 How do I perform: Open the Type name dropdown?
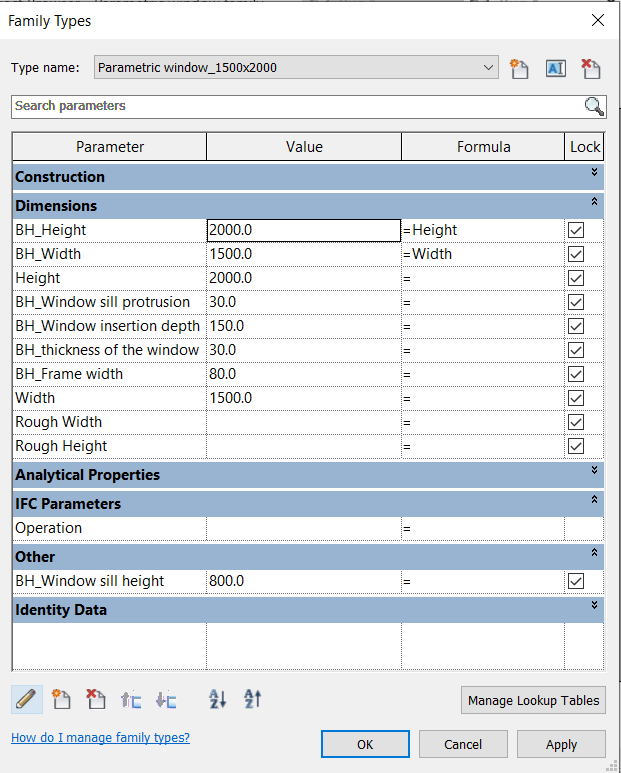(x=488, y=68)
